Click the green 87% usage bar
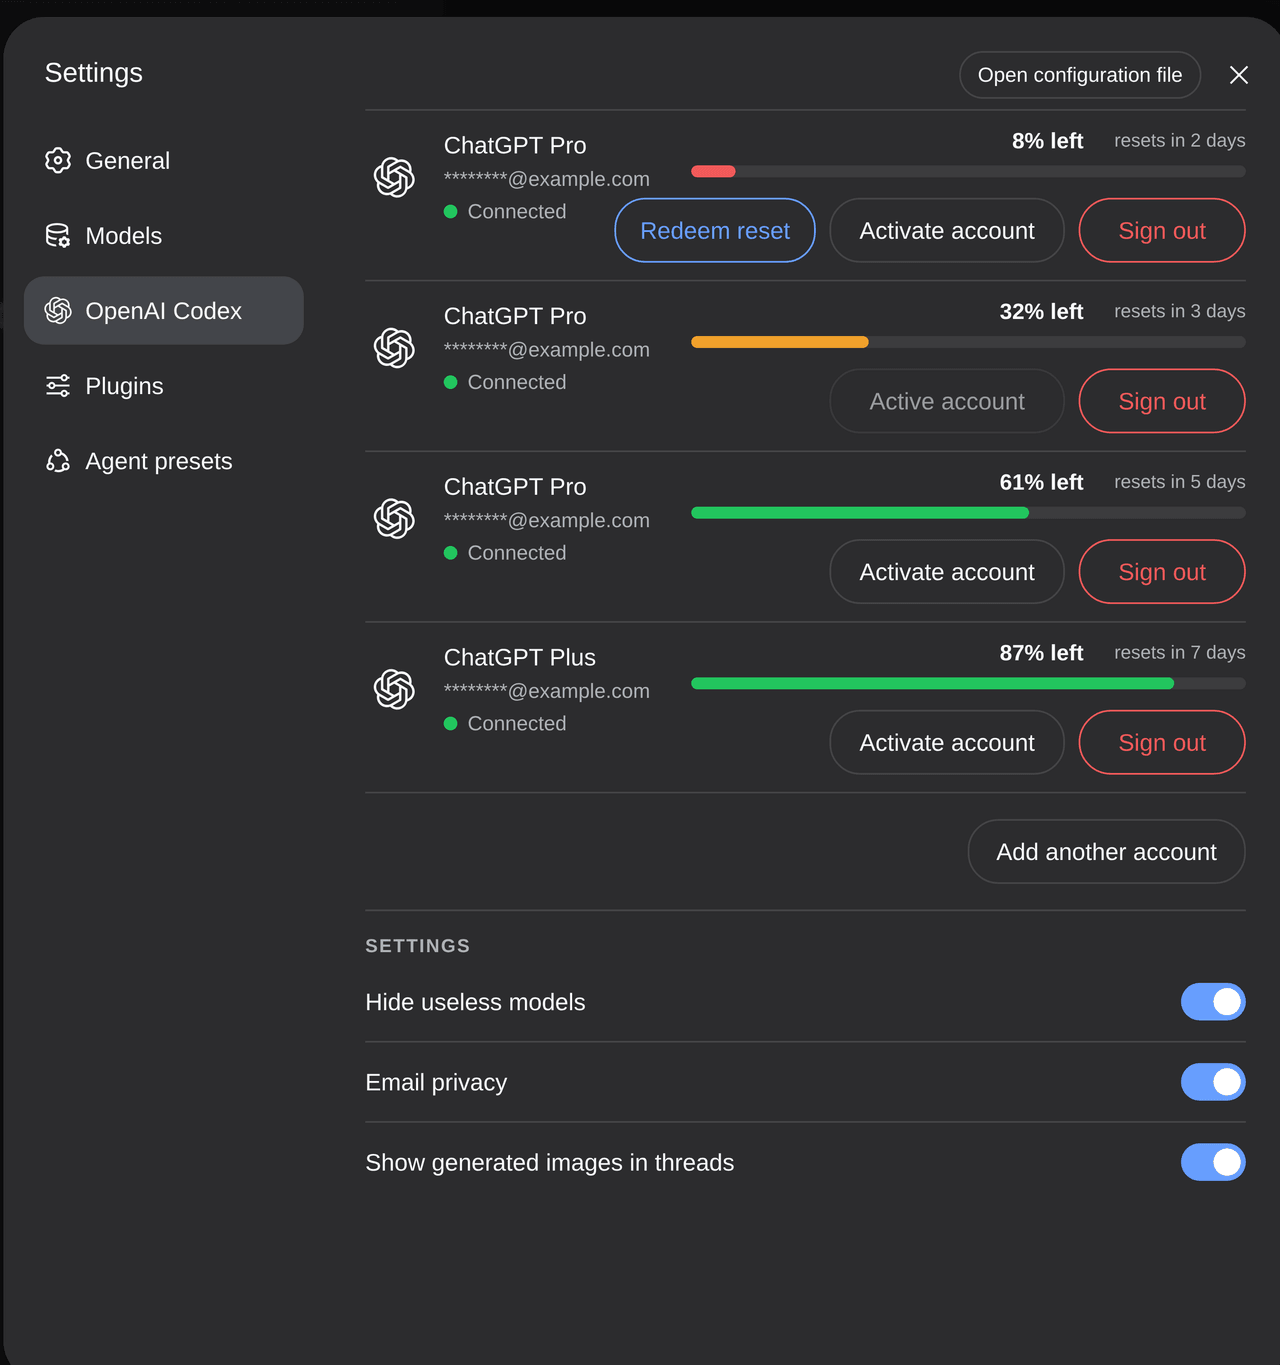This screenshot has width=1280, height=1365. click(x=932, y=683)
